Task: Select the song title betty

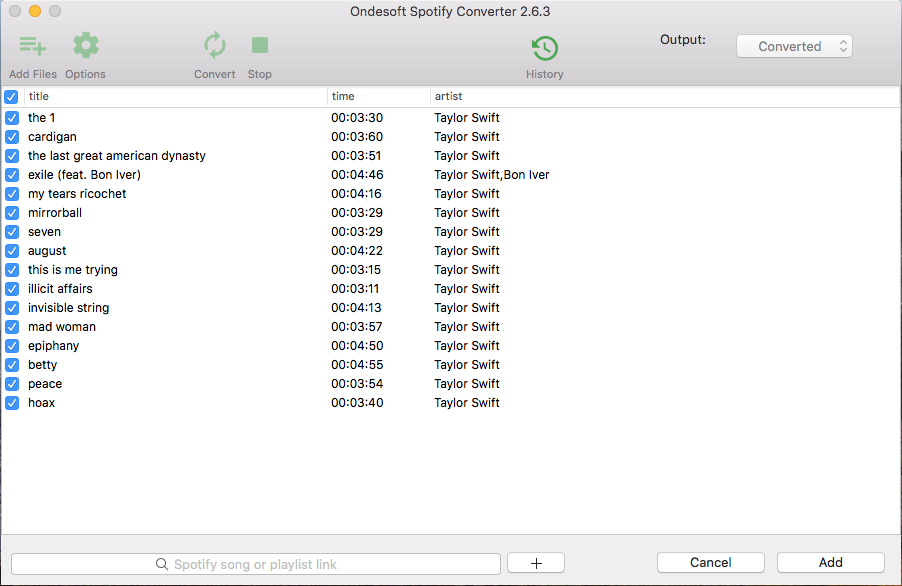Action: click(x=43, y=365)
